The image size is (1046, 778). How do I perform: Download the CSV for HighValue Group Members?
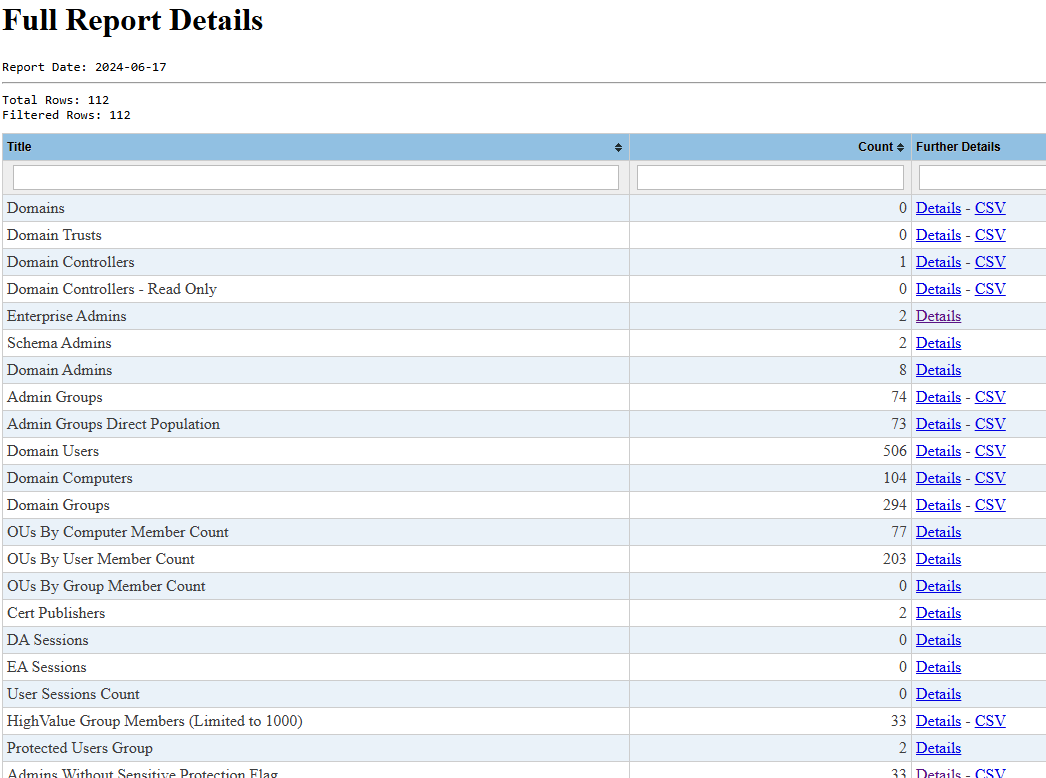click(990, 721)
